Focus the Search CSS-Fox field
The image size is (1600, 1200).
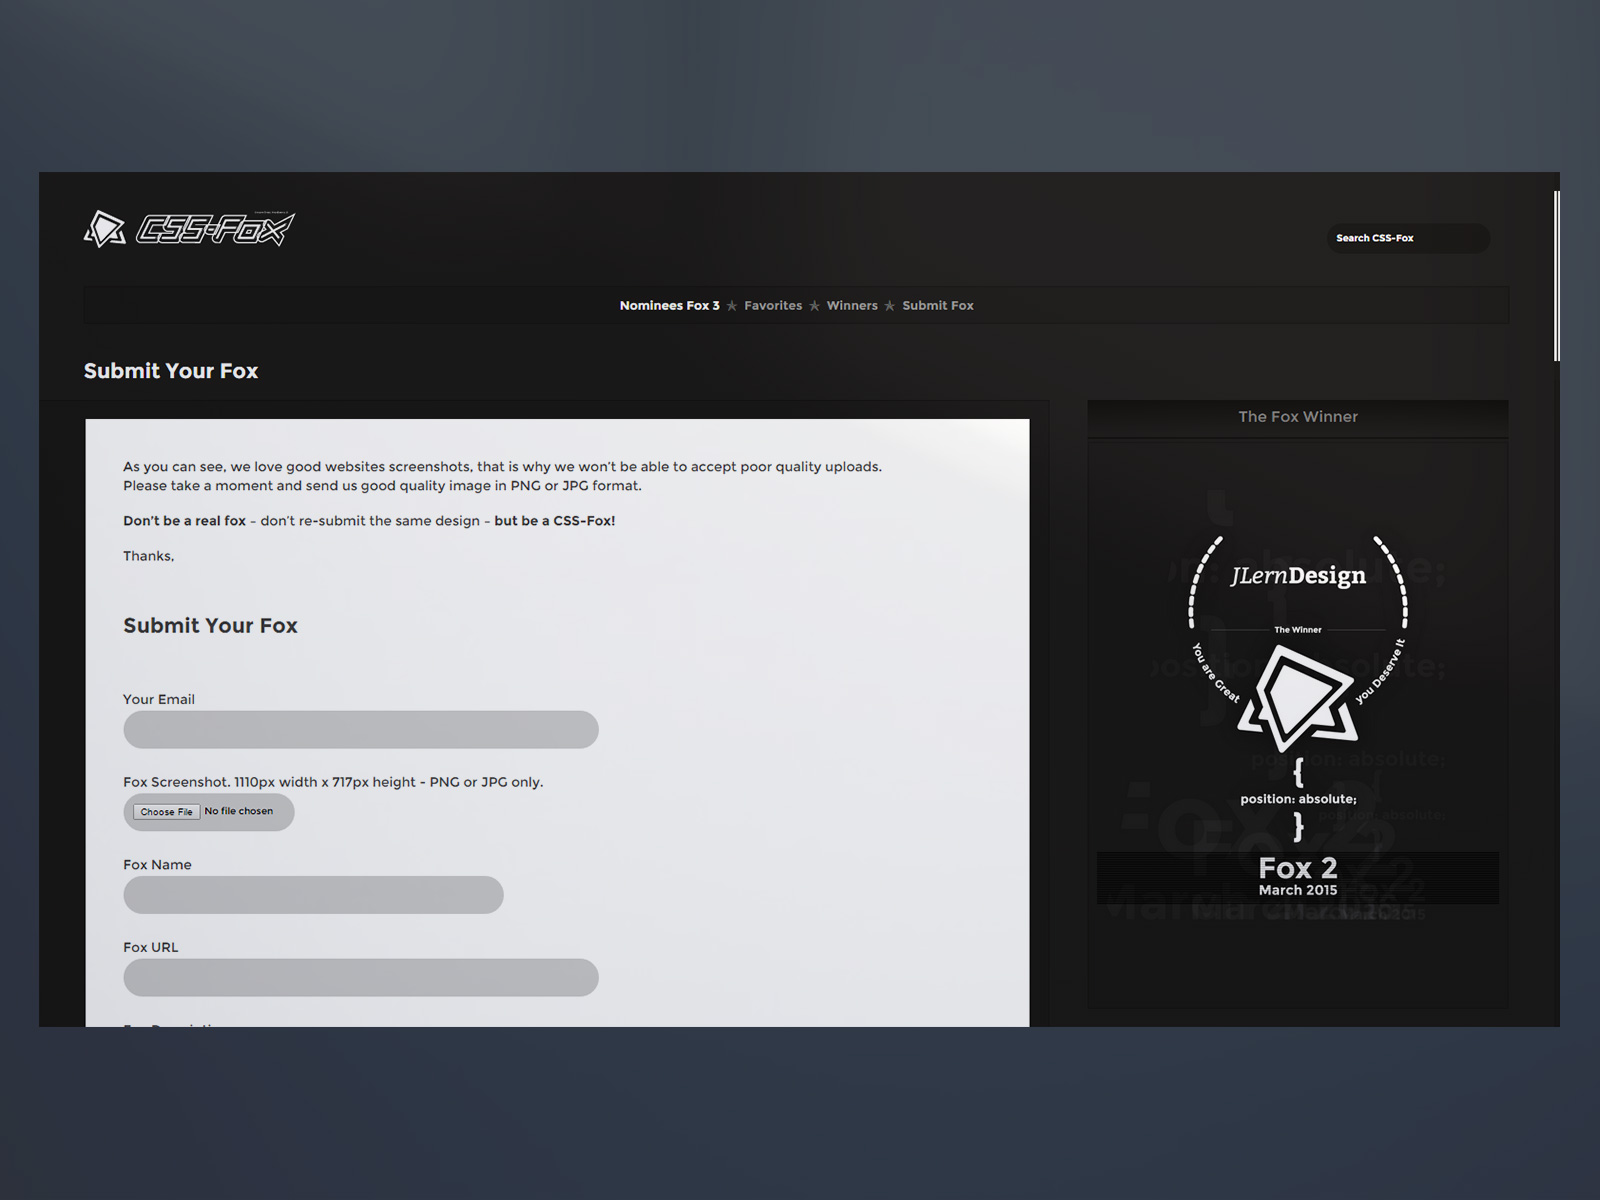[x=1407, y=238]
